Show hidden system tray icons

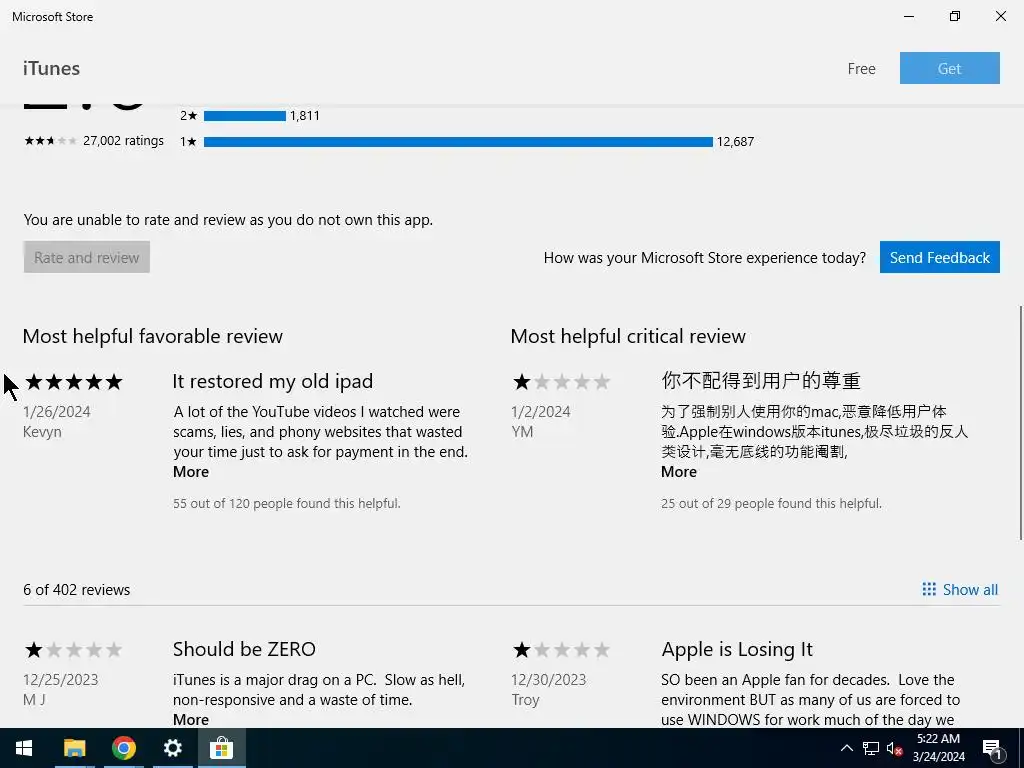(846, 748)
